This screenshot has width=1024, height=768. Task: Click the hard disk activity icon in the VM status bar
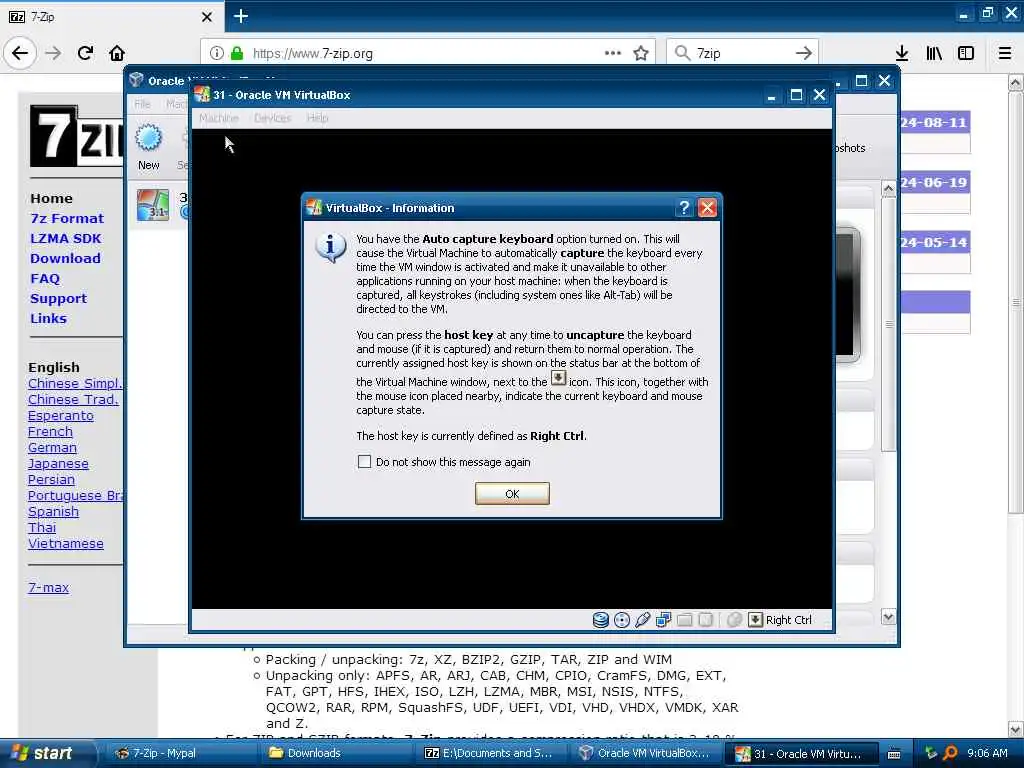coord(600,620)
